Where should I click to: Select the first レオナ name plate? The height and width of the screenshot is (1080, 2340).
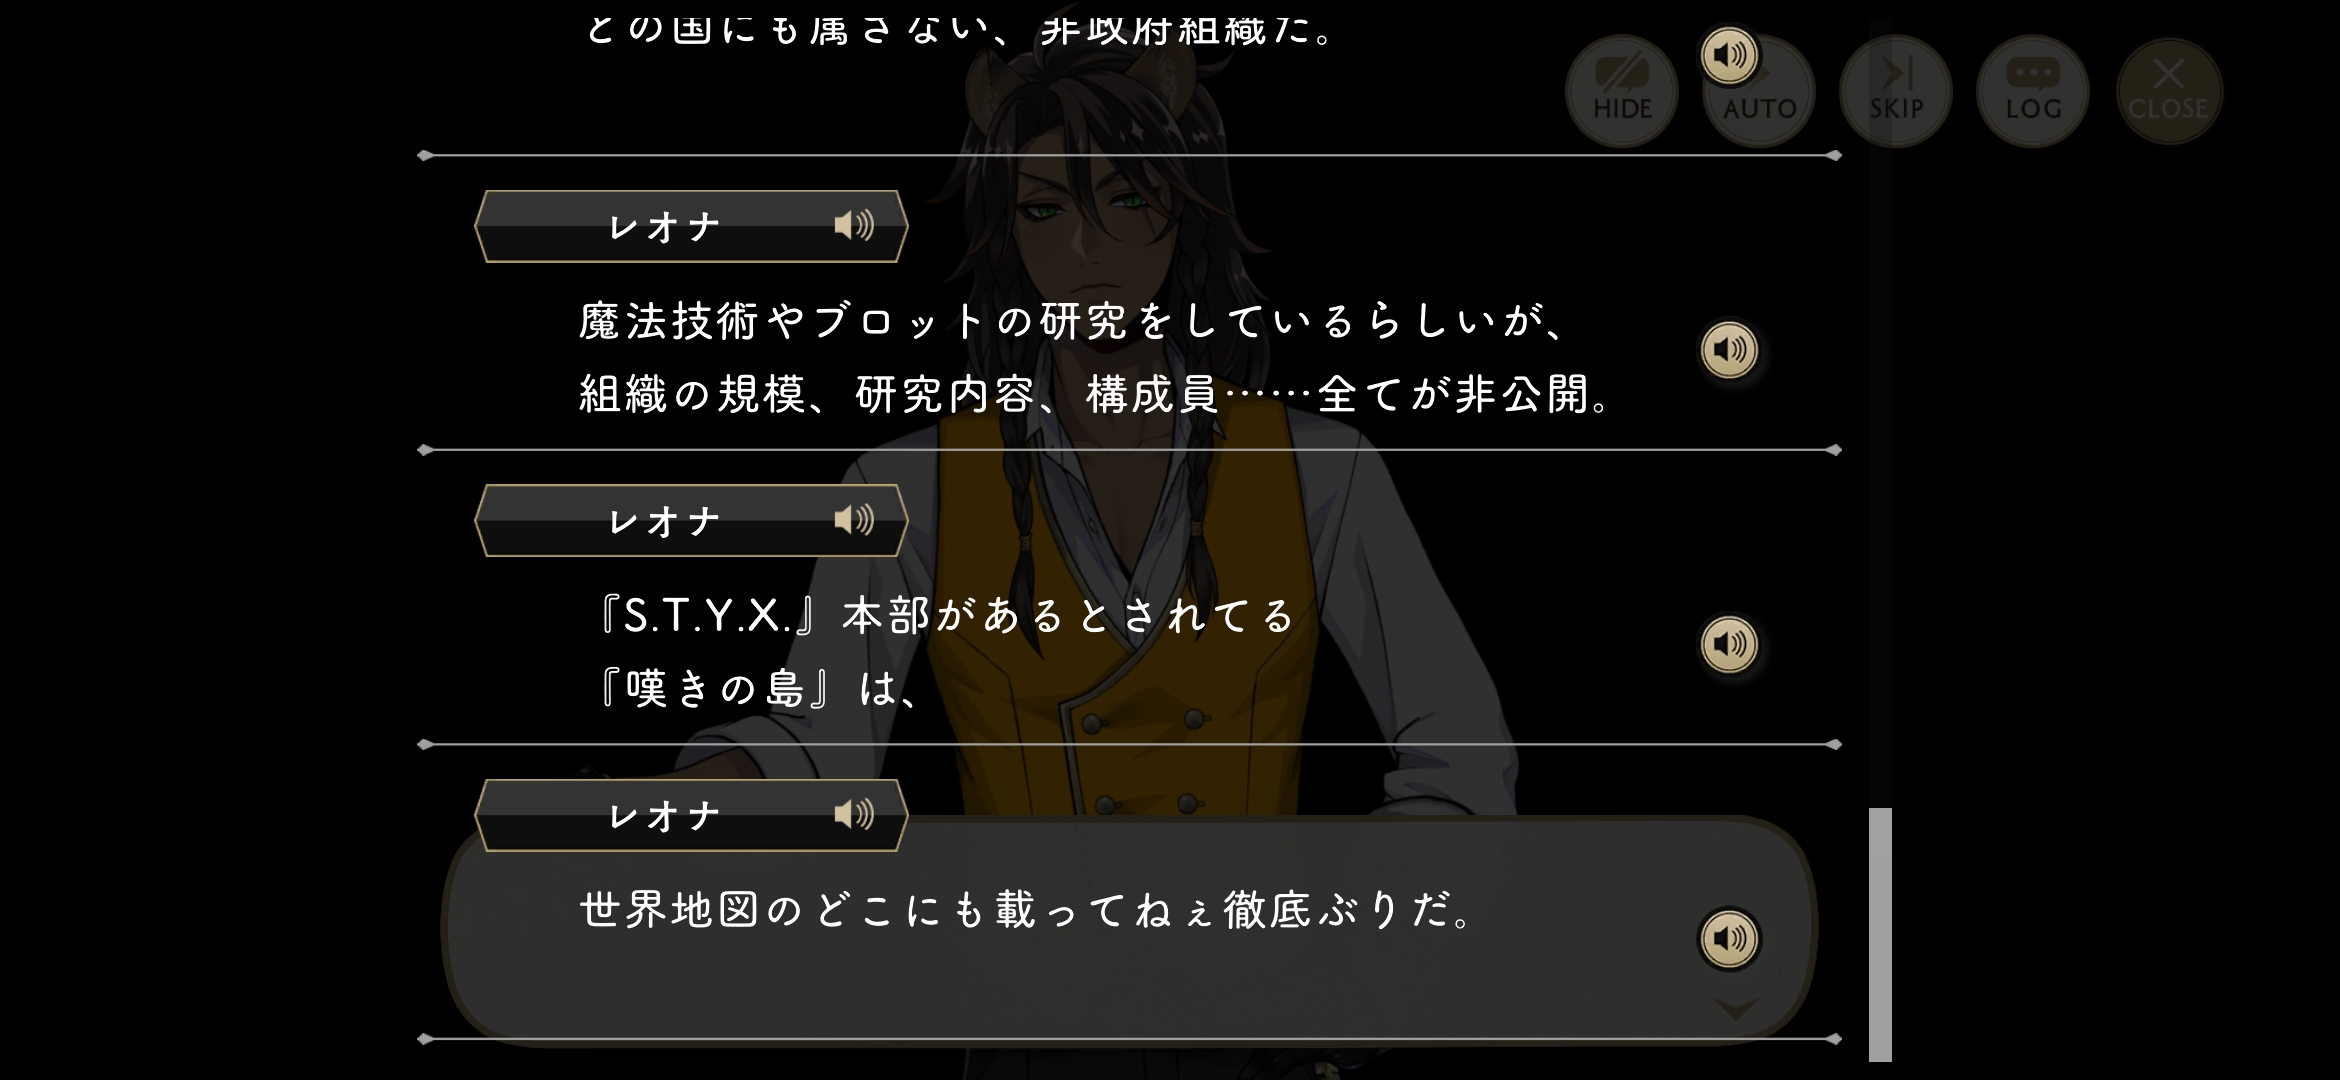[691, 226]
